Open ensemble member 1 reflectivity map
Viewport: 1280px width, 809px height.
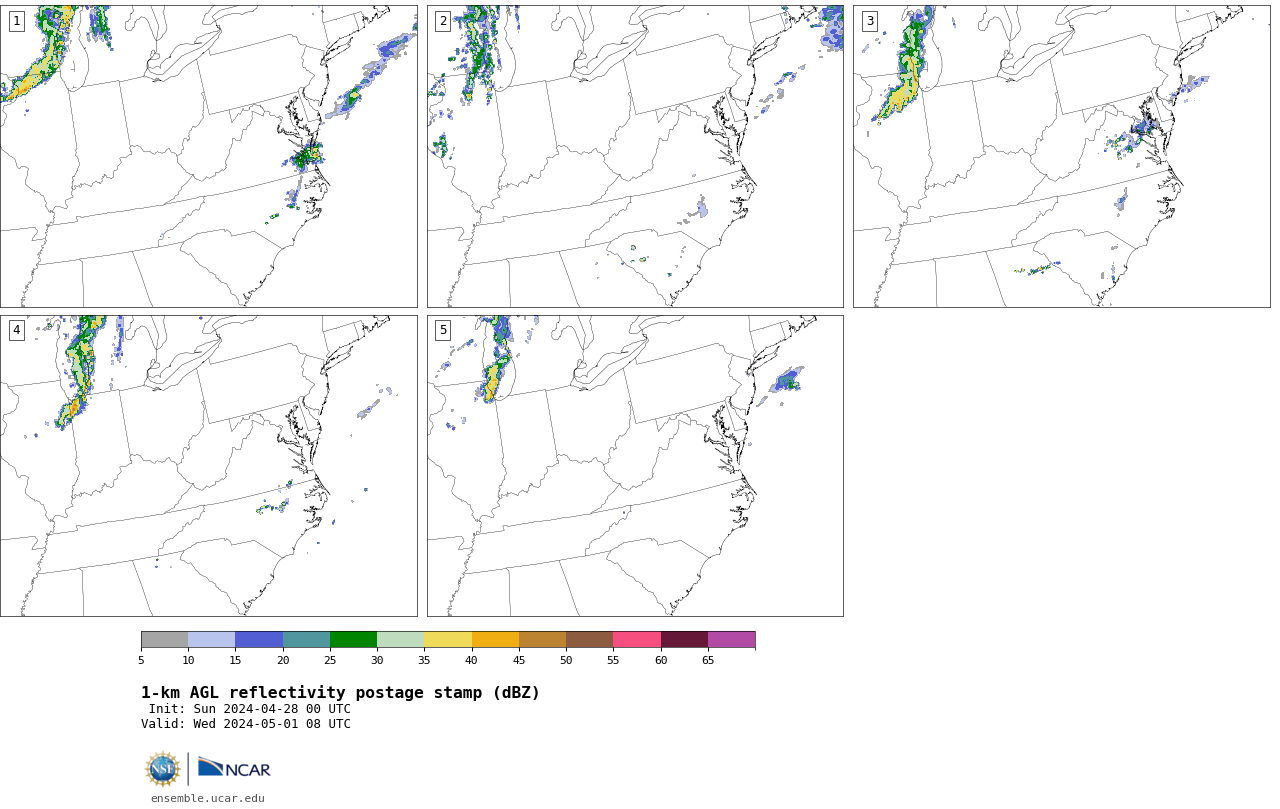pos(208,156)
